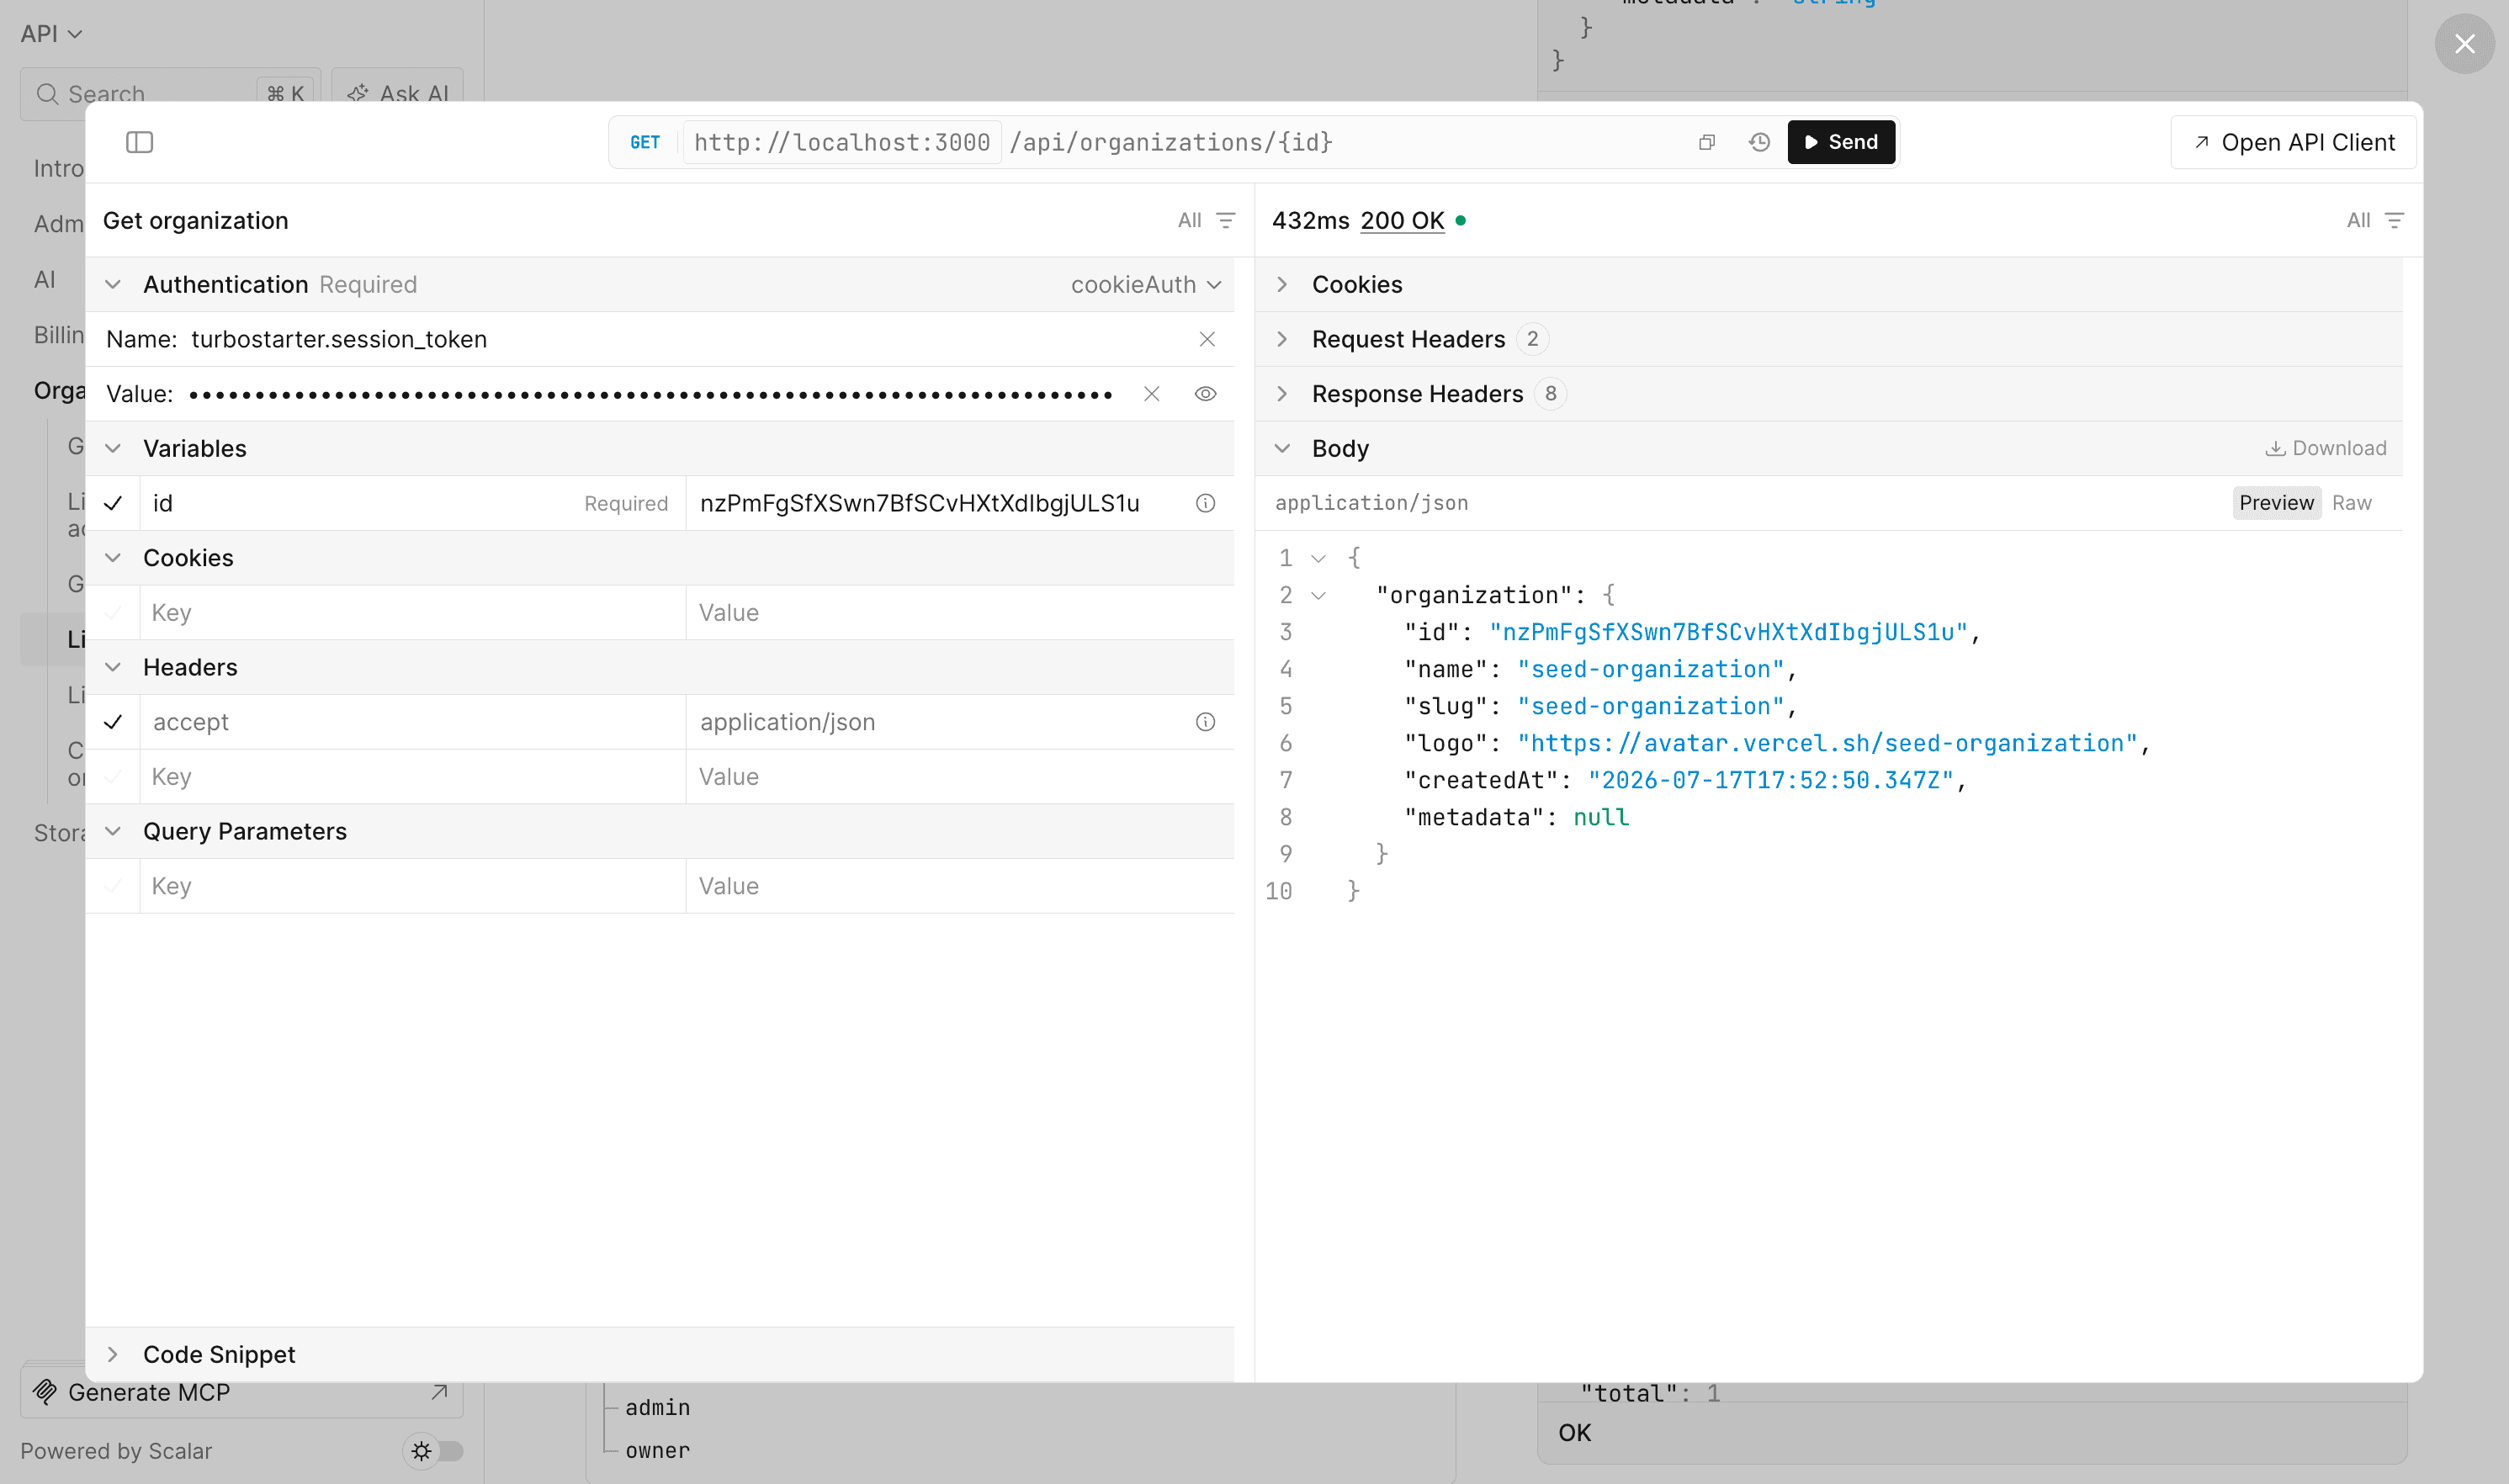This screenshot has height=1484, width=2509.
Task: Show info for the accept header
Action: [x=1206, y=722]
